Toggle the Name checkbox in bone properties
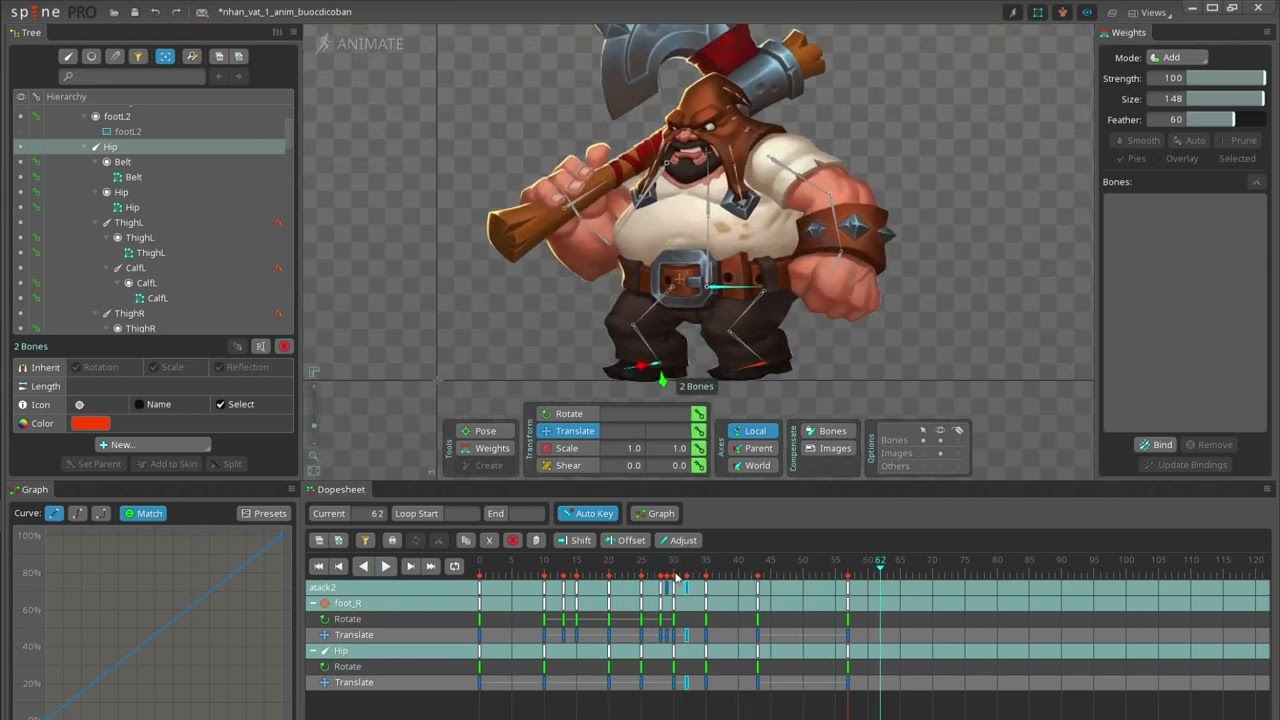1280x720 pixels. point(153,405)
